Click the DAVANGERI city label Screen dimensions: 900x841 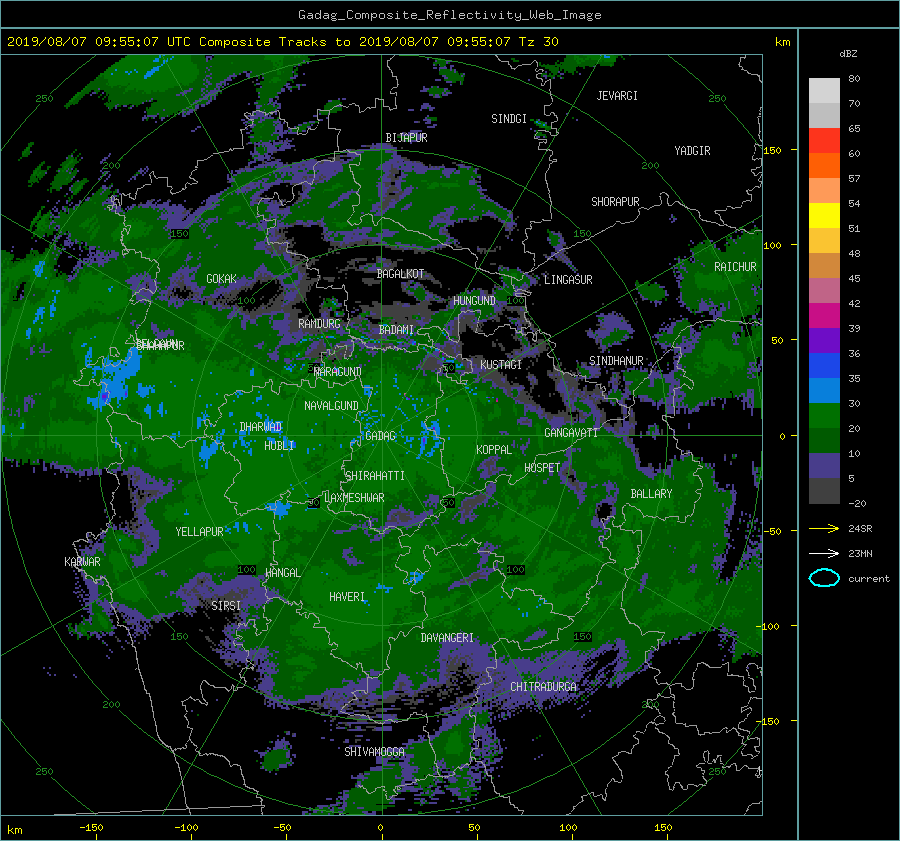click(x=447, y=638)
